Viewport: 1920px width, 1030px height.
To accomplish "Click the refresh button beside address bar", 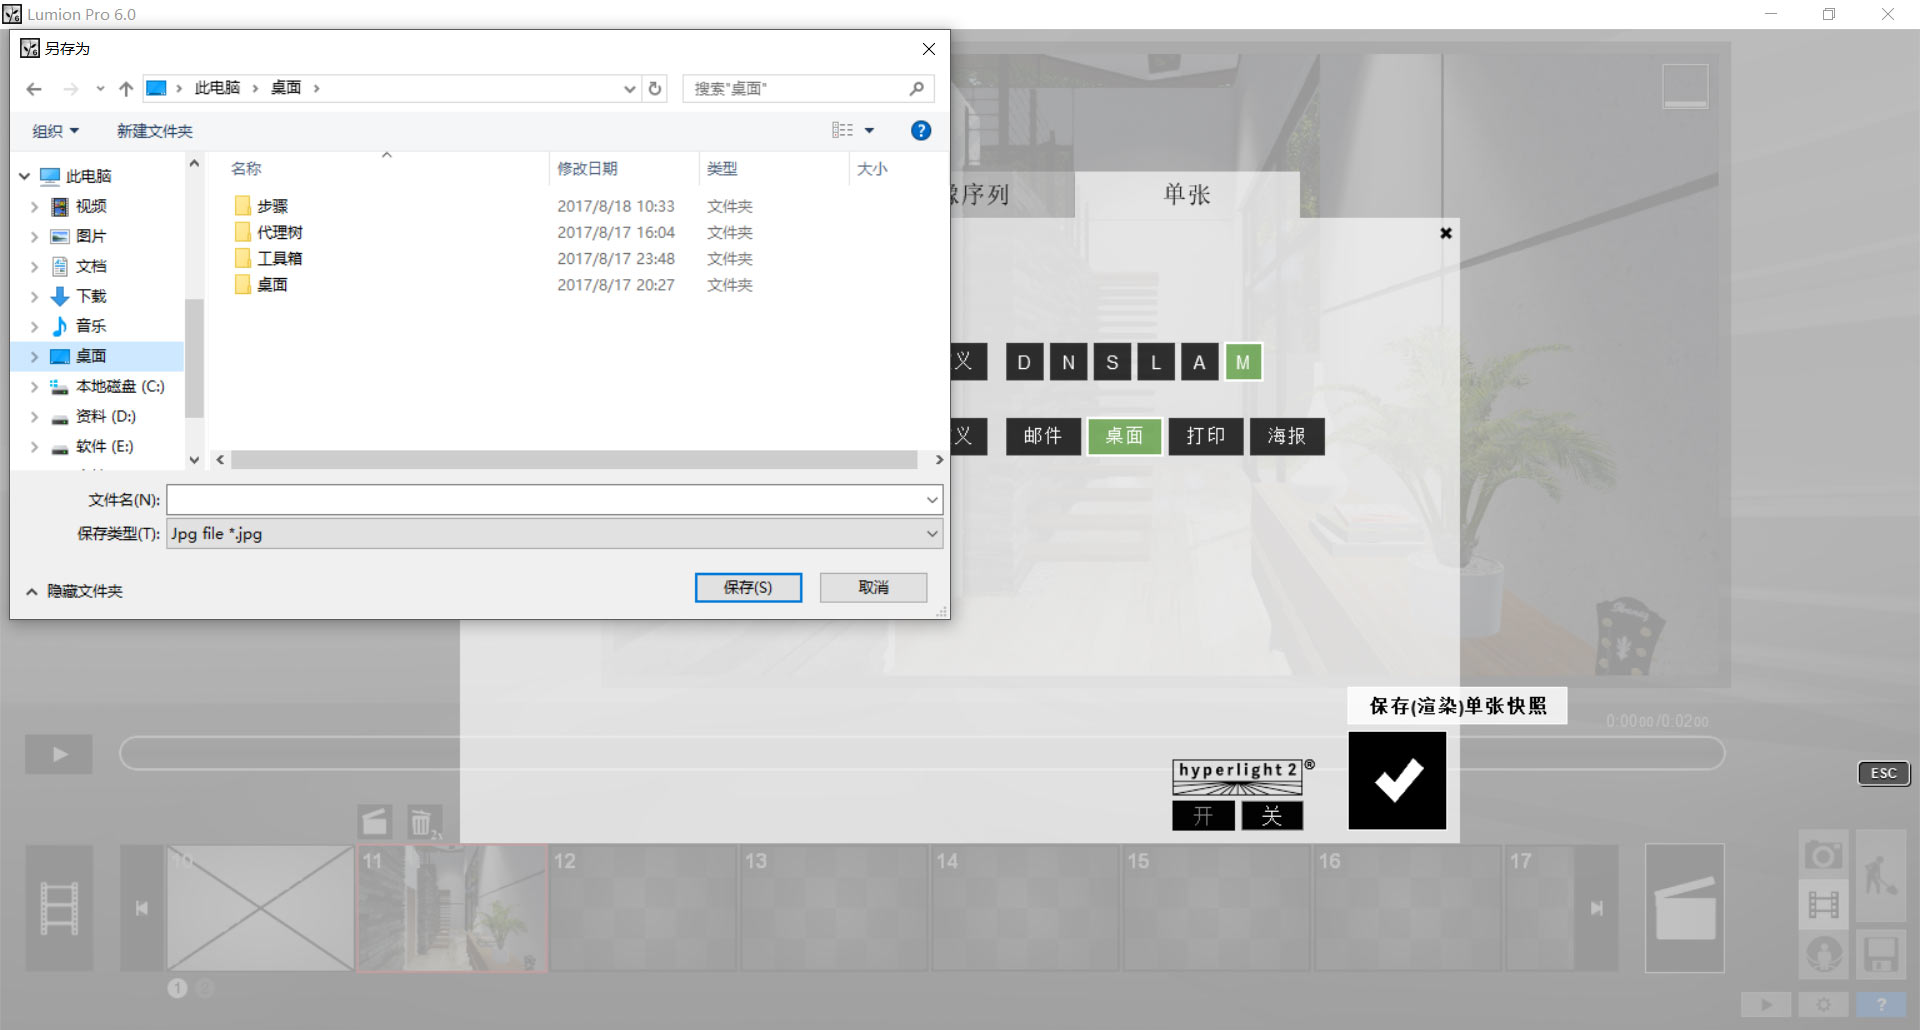I will coord(655,89).
